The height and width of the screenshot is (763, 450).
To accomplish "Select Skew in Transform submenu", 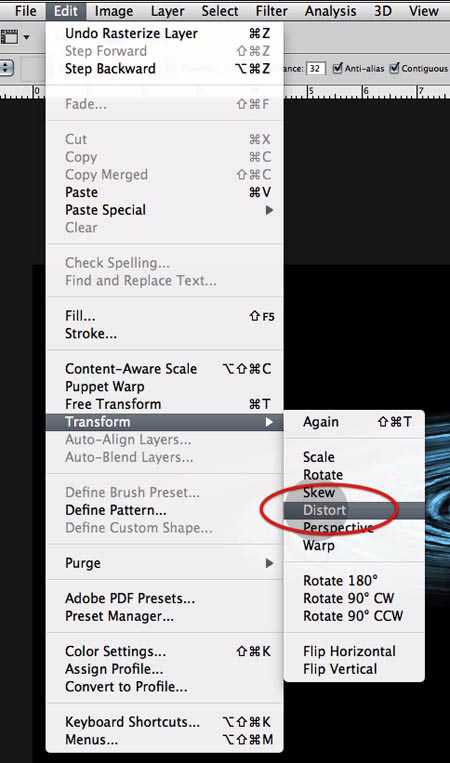I will (354, 492).
